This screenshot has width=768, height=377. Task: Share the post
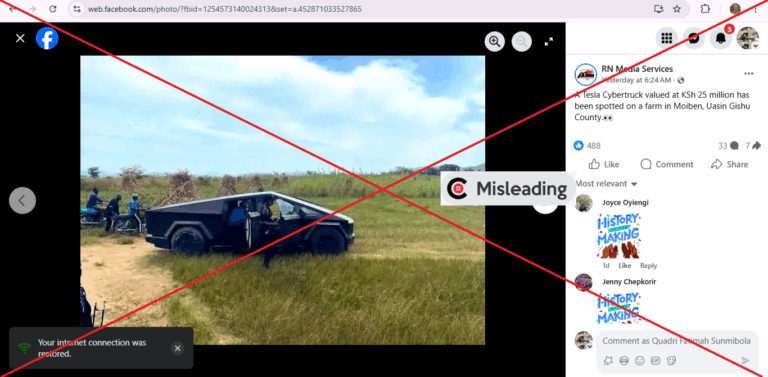pos(729,165)
